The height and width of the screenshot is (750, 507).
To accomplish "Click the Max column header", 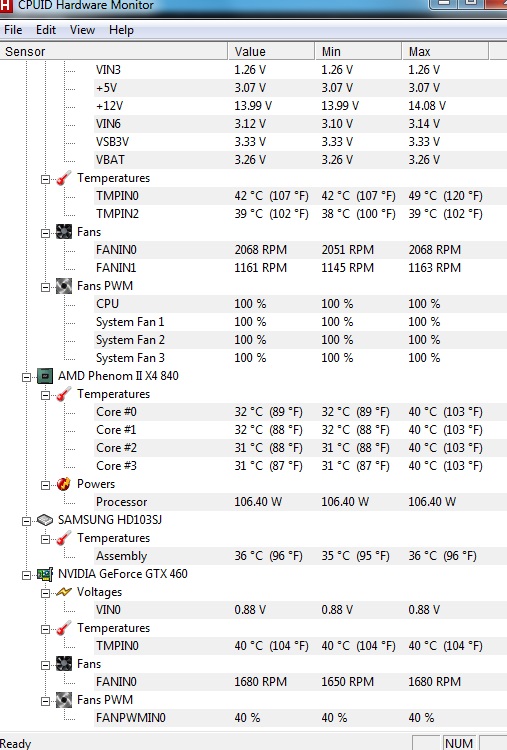I will [445, 51].
